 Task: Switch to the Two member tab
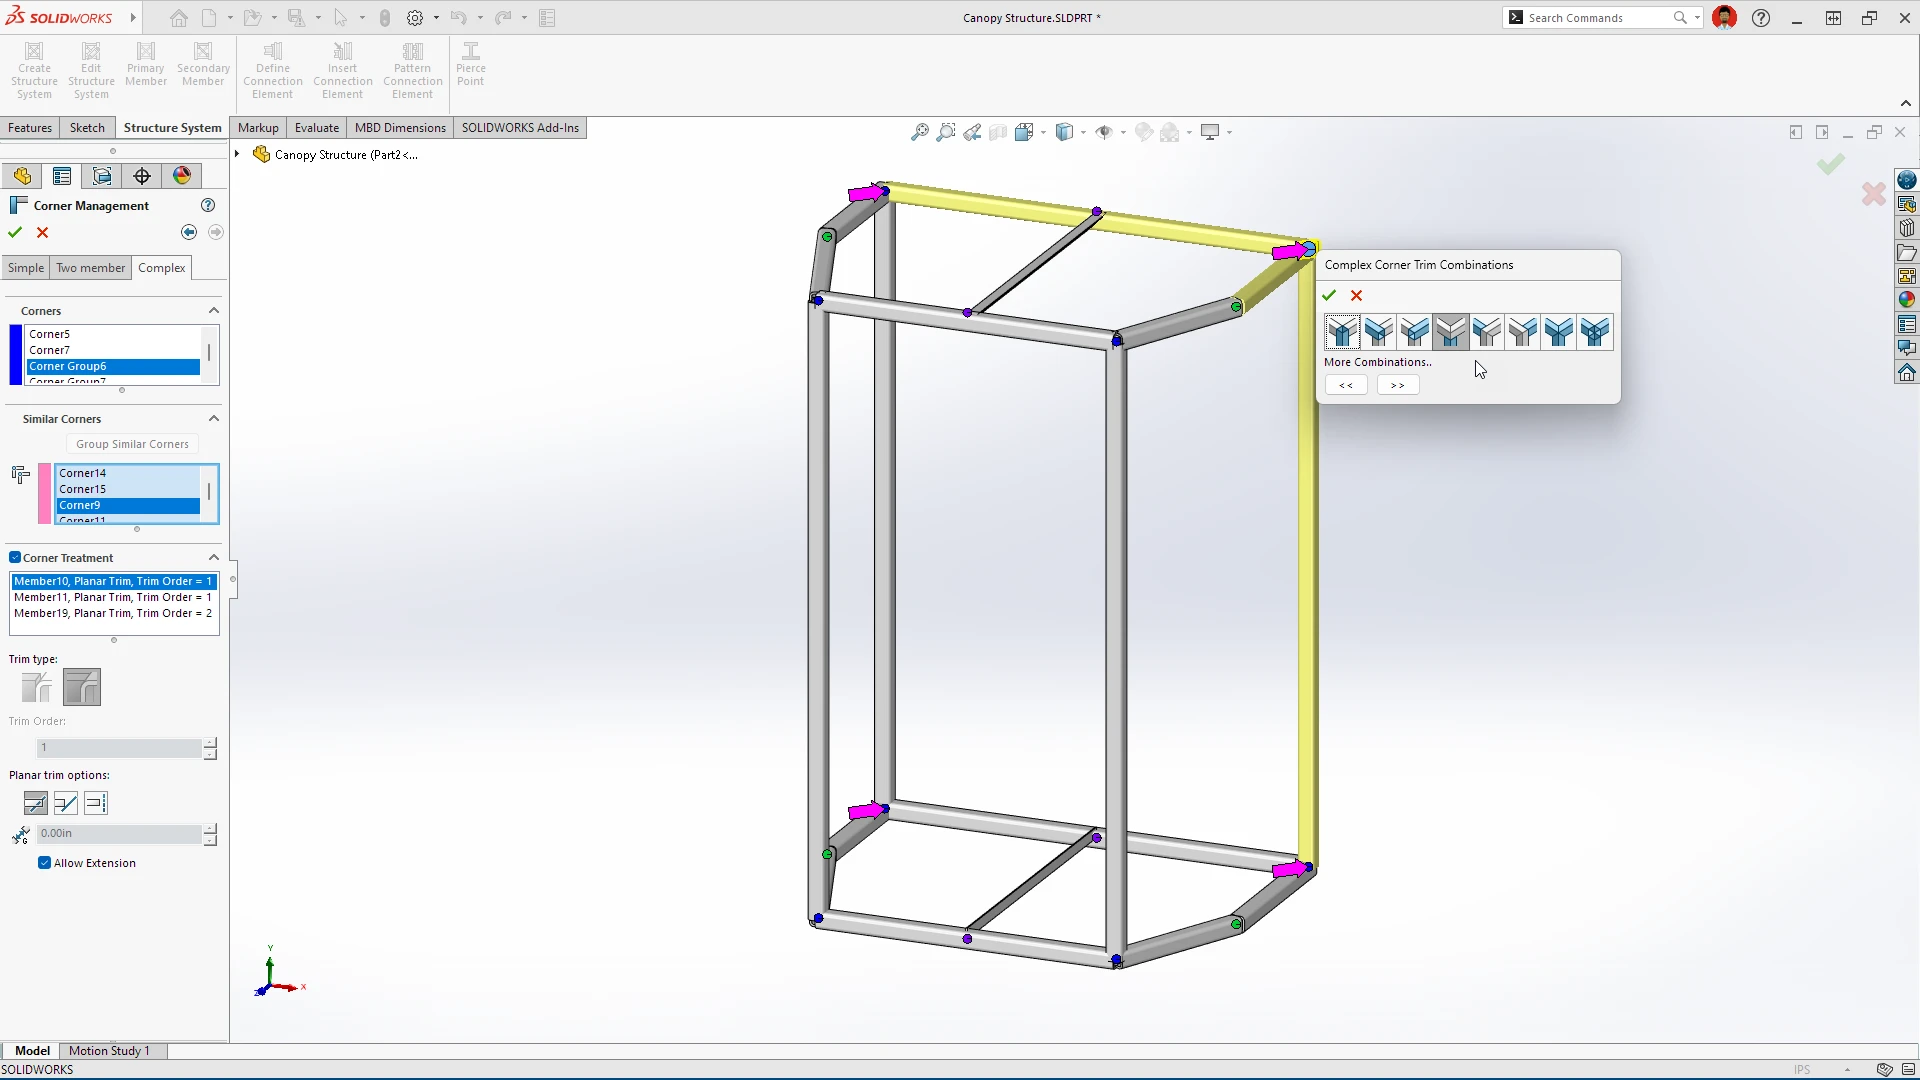tap(90, 268)
